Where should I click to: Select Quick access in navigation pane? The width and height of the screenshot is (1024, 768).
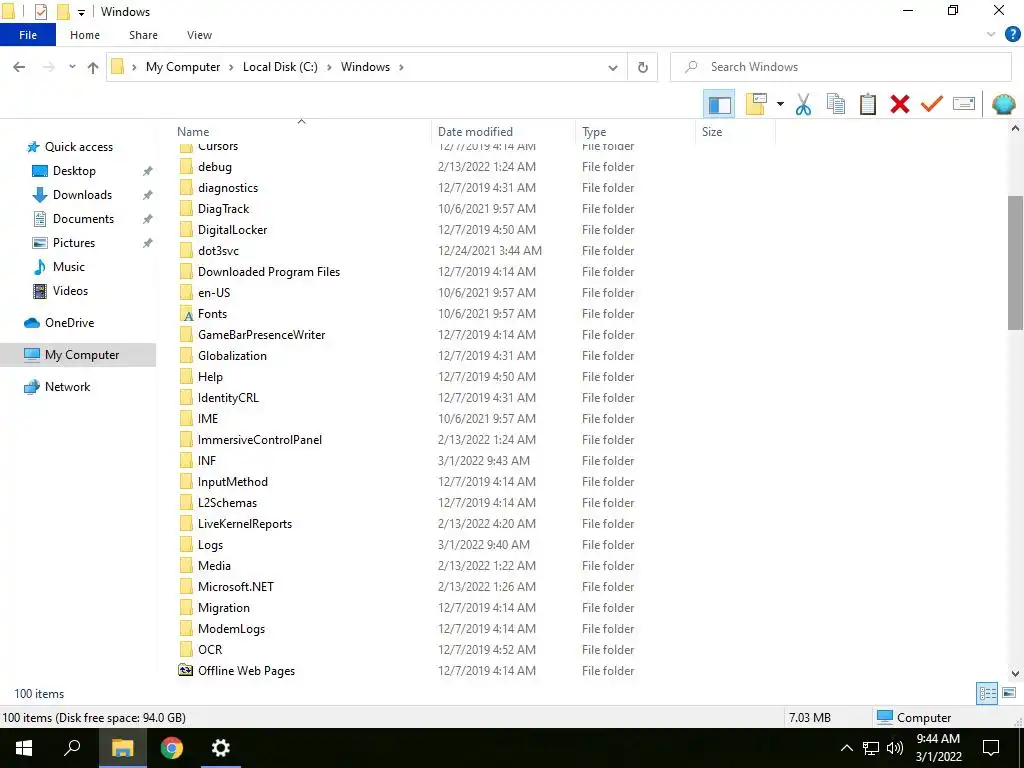(x=78, y=147)
